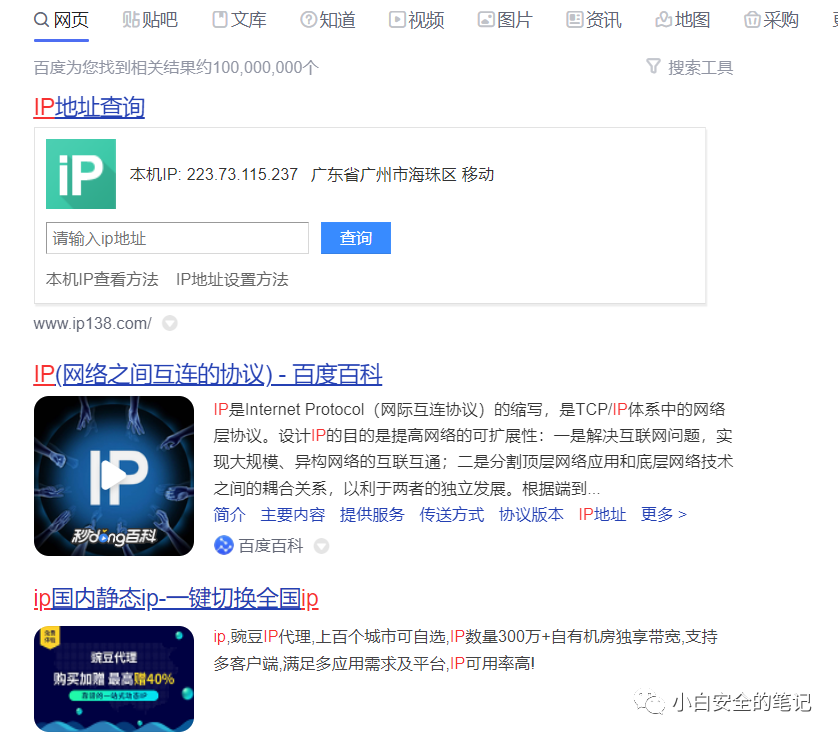Click the 贴吧 tab icon

(130, 20)
